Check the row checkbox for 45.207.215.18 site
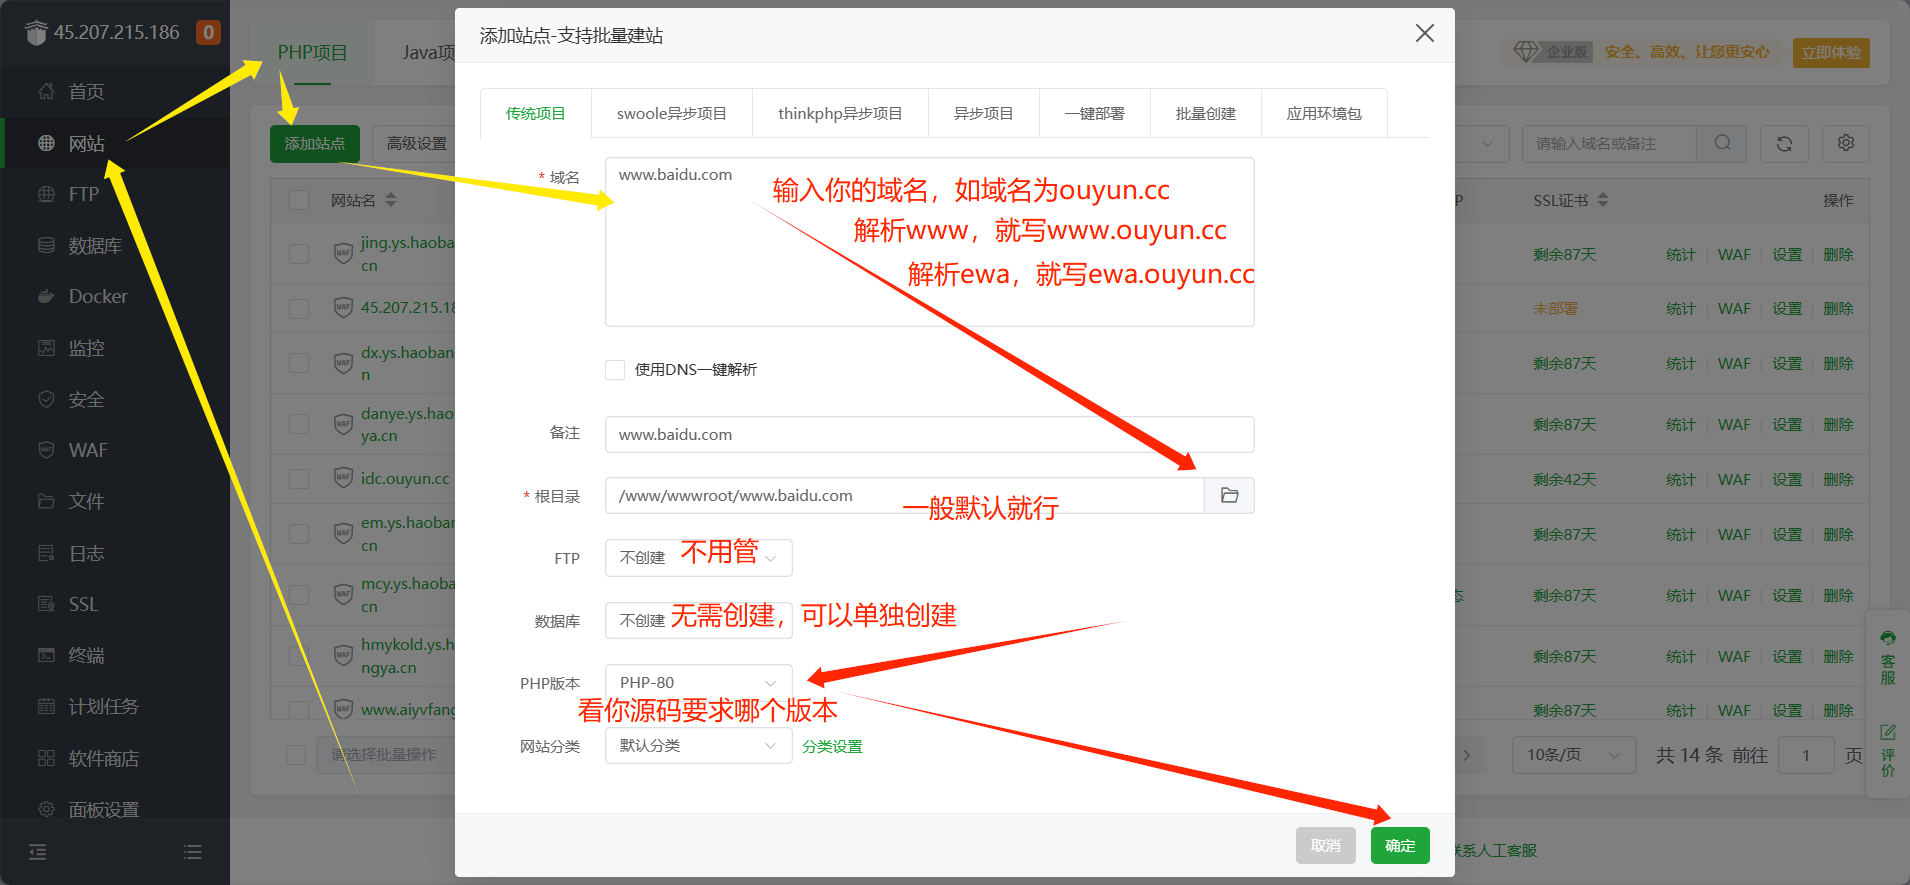This screenshot has width=1910, height=885. [x=299, y=308]
